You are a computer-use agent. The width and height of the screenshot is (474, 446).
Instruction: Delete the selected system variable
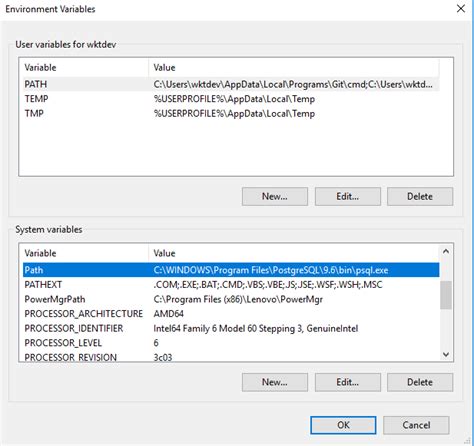point(420,382)
